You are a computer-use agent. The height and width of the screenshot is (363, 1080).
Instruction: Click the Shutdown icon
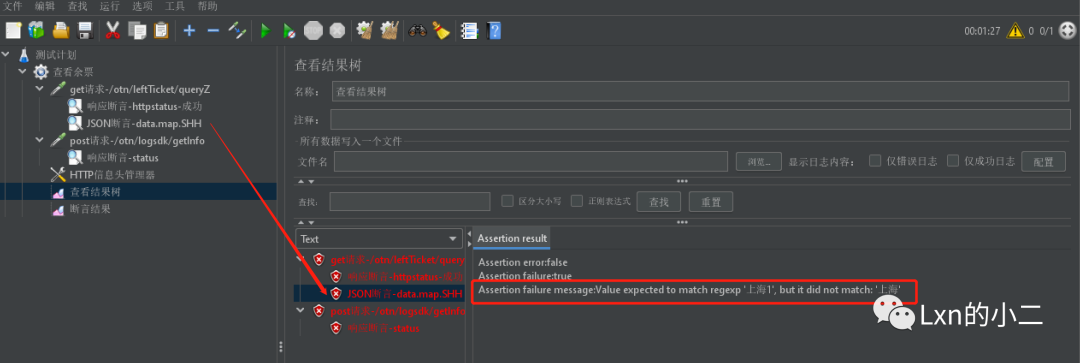coord(337,30)
